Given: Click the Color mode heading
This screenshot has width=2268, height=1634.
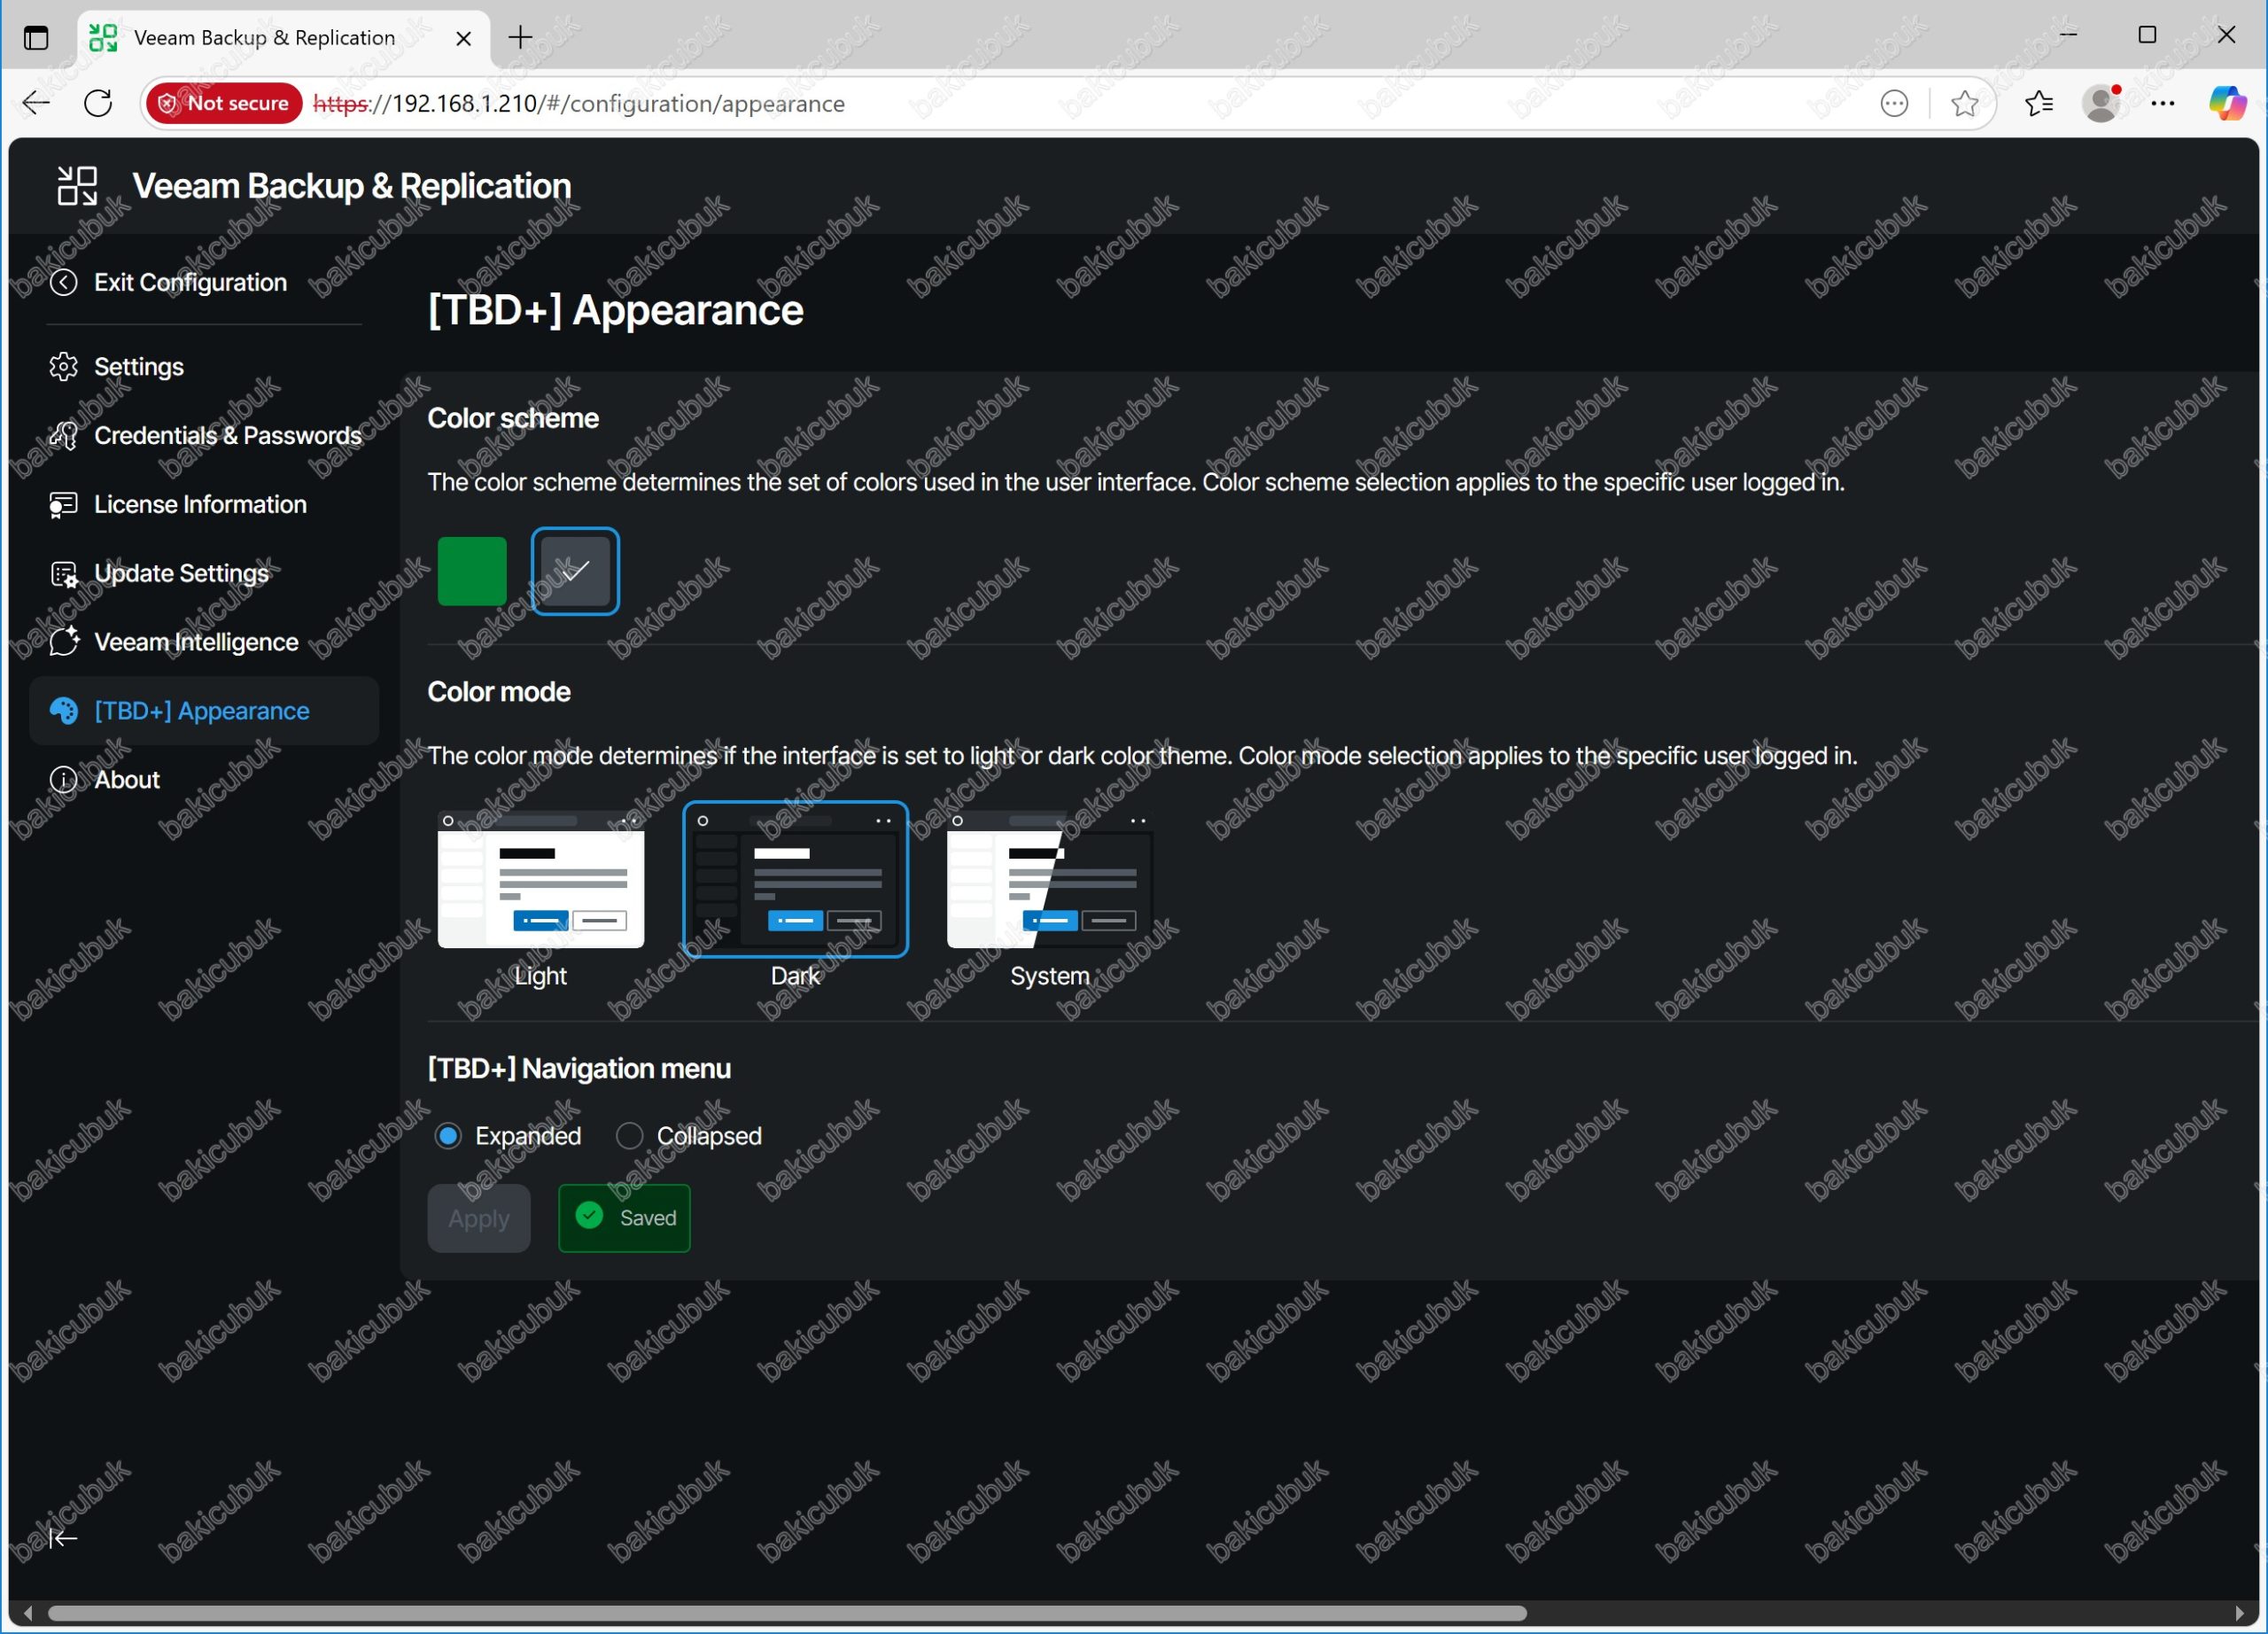Looking at the screenshot, I should click(x=499, y=692).
